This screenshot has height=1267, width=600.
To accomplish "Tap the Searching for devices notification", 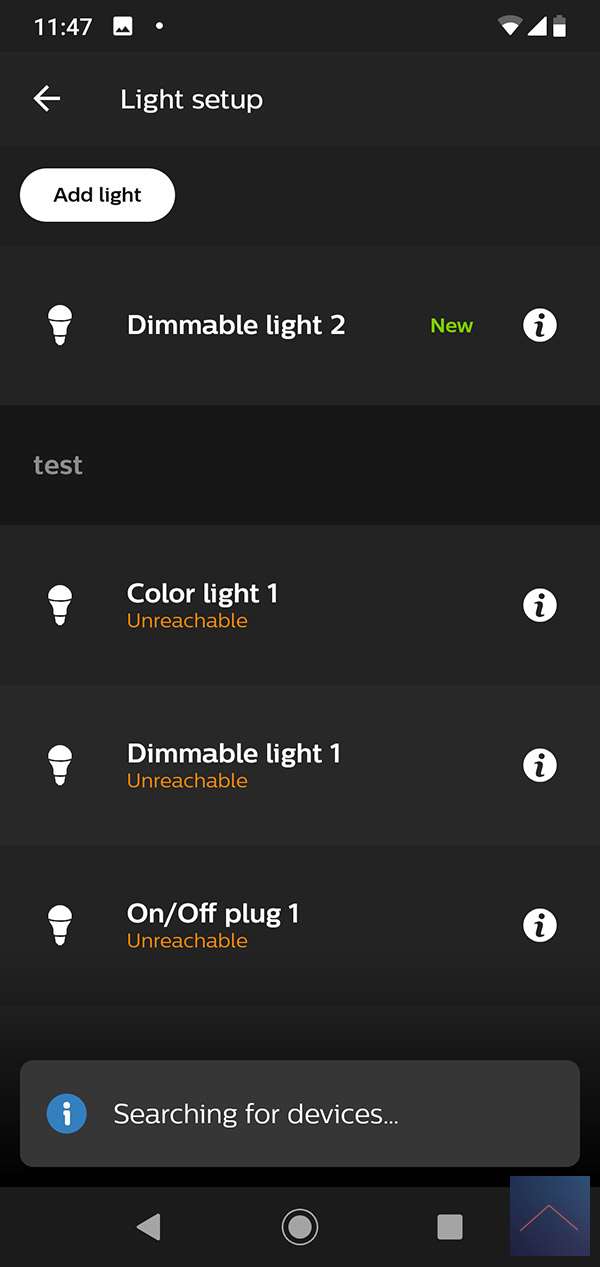I will tap(300, 1113).
